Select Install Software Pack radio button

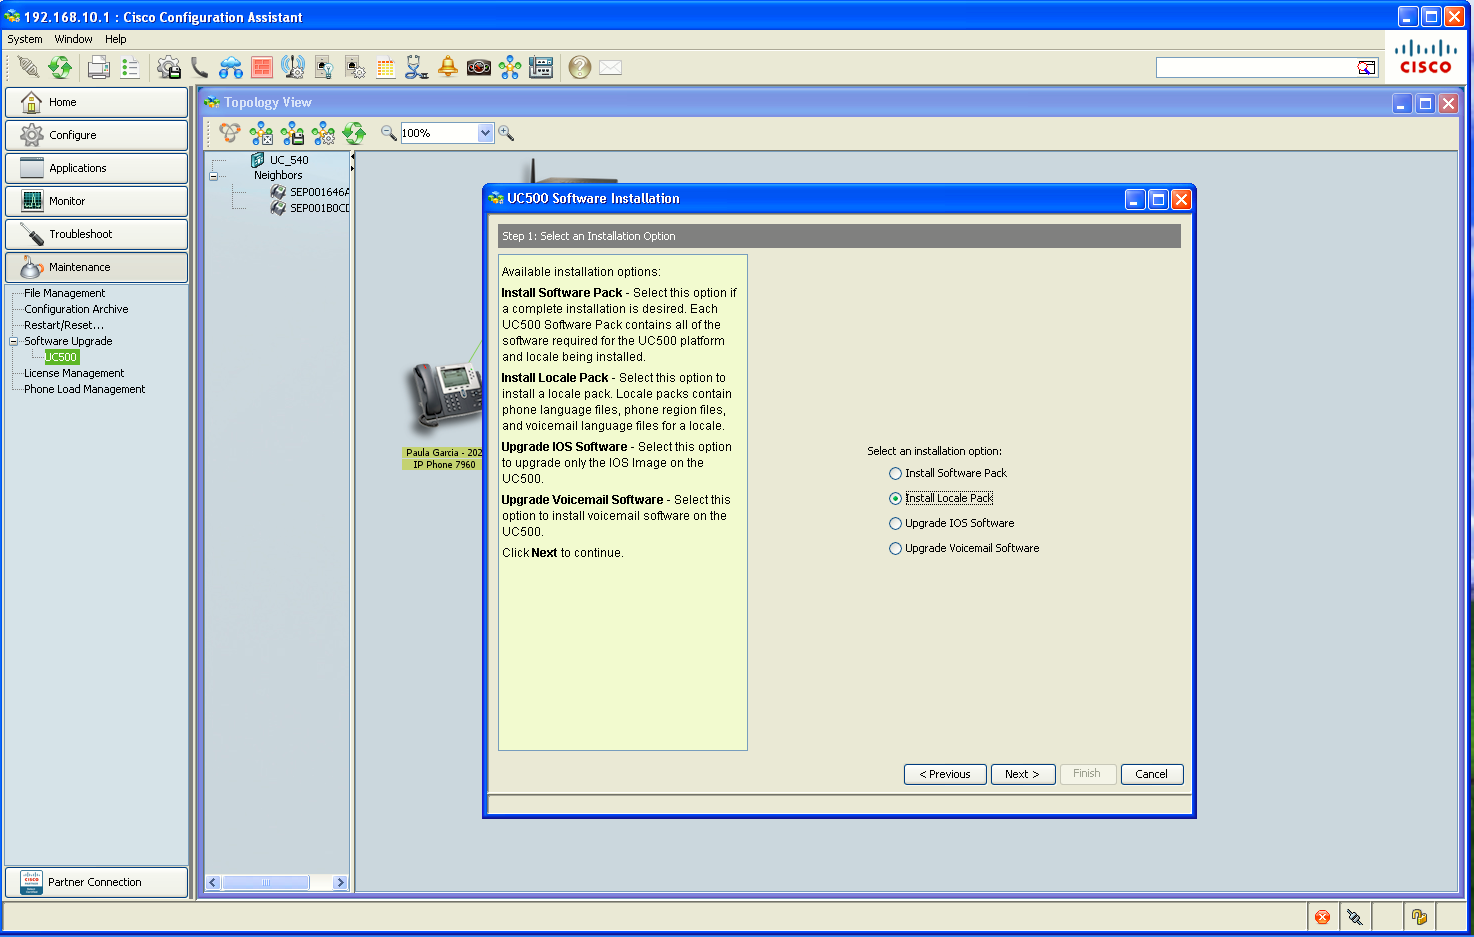point(895,474)
